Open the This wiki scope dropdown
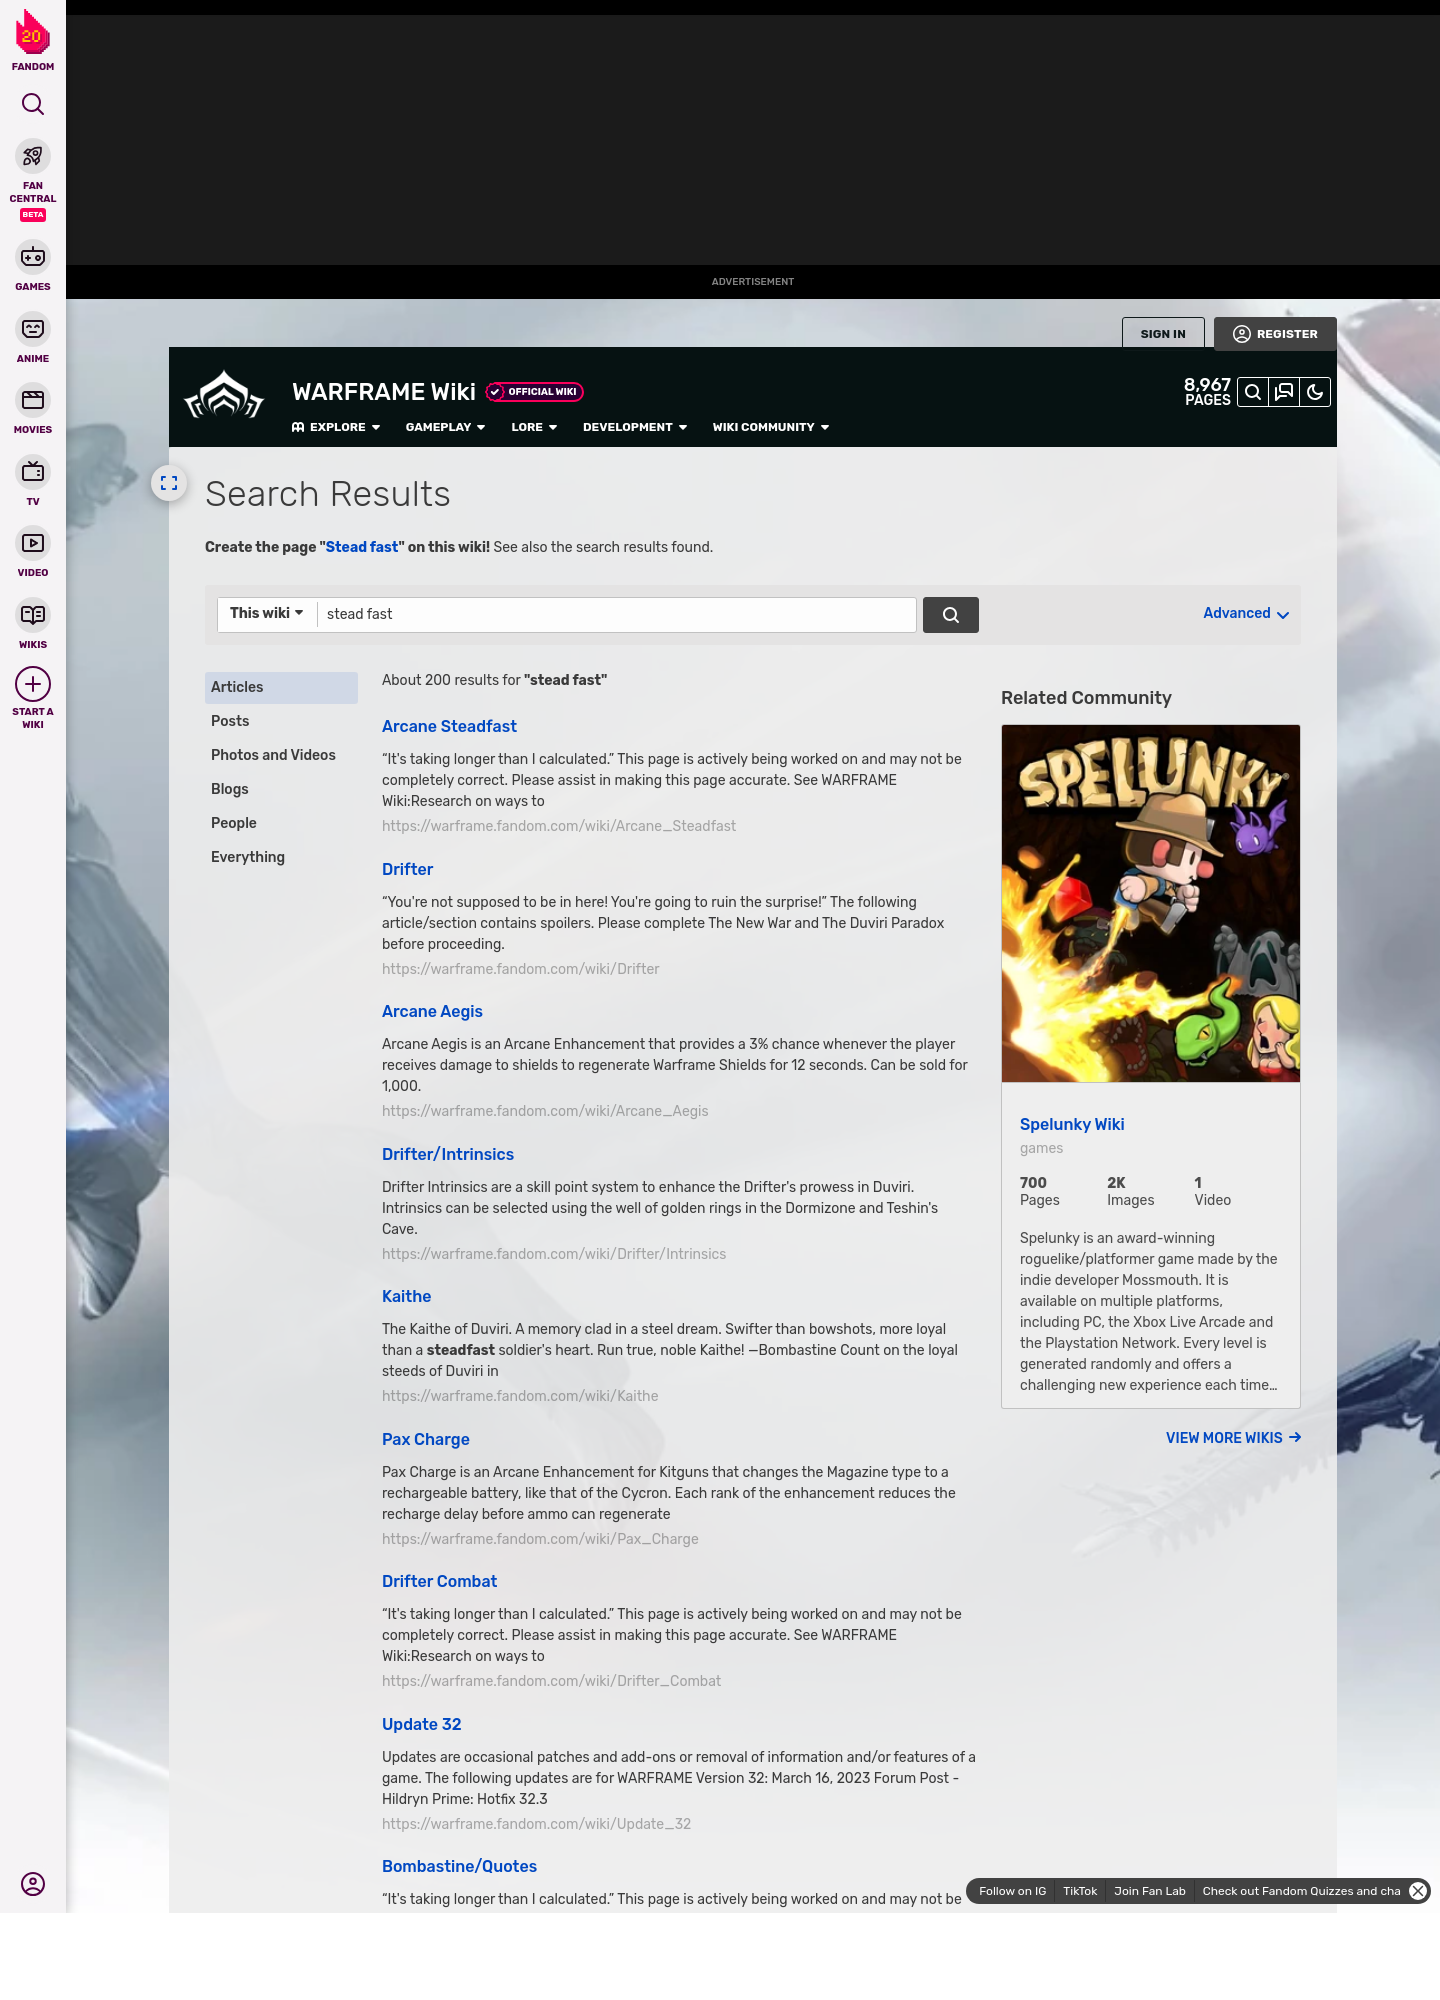The image size is (1440, 2000). (x=267, y=613)
